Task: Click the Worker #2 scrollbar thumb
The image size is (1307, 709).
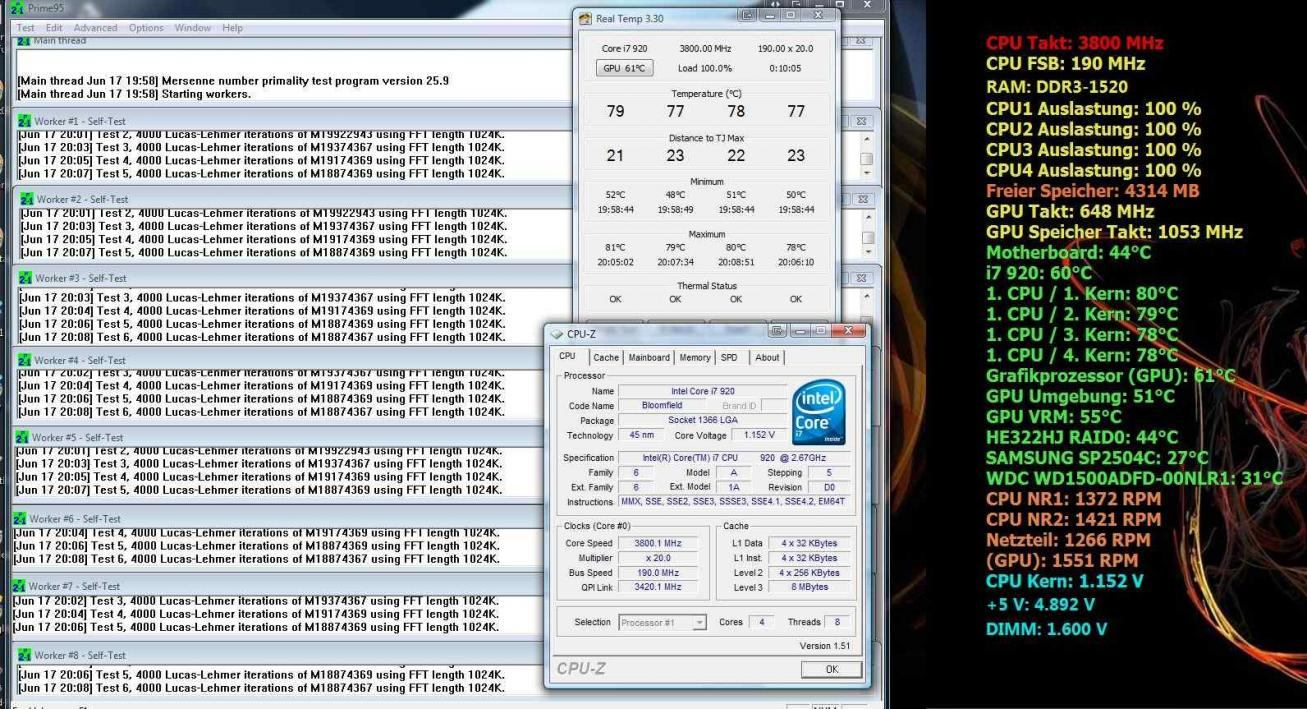Action: pyautogui.click(x=867, y=237)
